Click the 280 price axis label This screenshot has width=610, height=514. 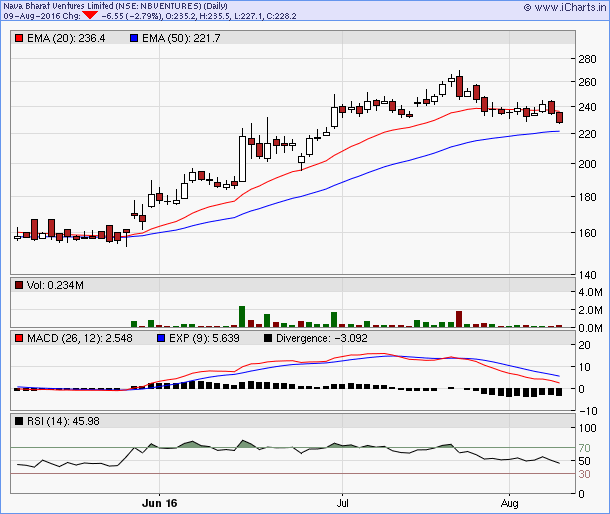pos(587,59)
